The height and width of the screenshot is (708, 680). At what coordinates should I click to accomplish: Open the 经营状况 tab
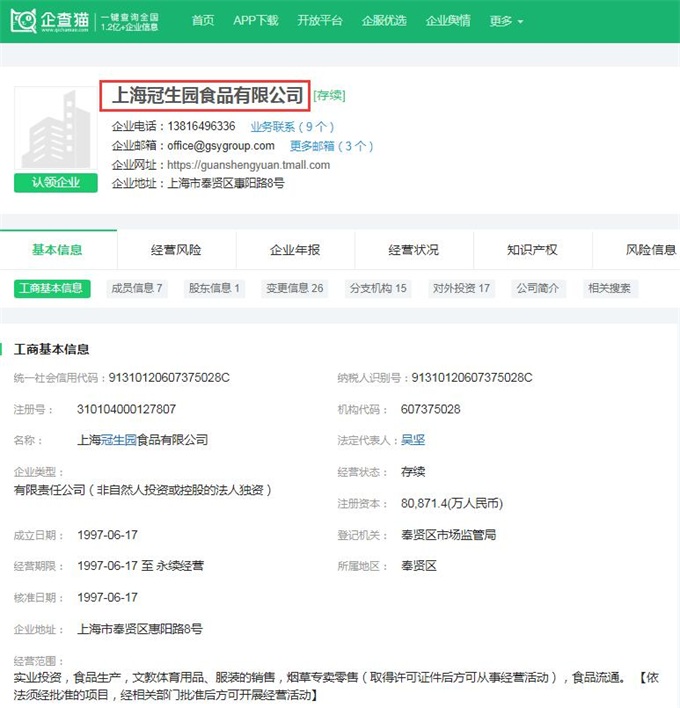pyautogui.click(x=414, y=250)
